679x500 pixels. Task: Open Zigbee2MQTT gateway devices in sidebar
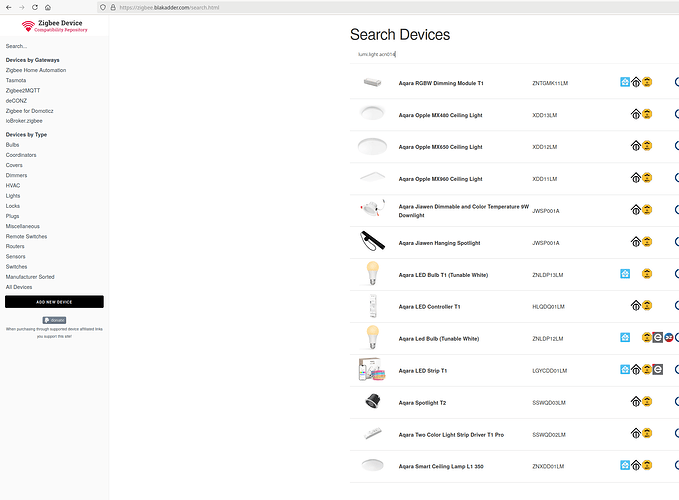(x=25, y=90)
